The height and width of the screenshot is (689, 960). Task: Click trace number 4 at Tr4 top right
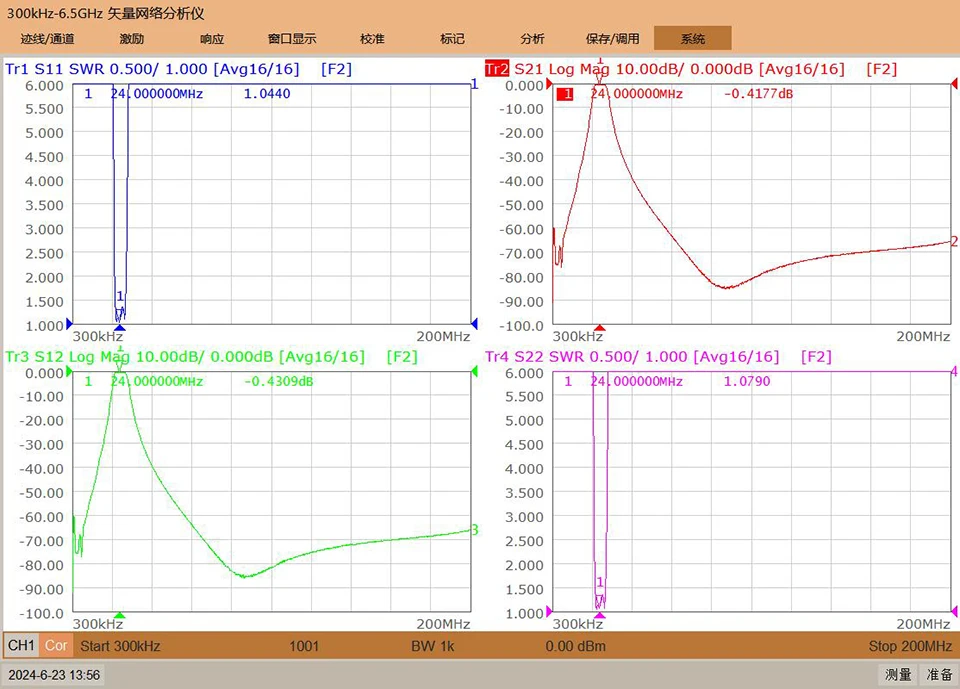[x=954, y=371]
